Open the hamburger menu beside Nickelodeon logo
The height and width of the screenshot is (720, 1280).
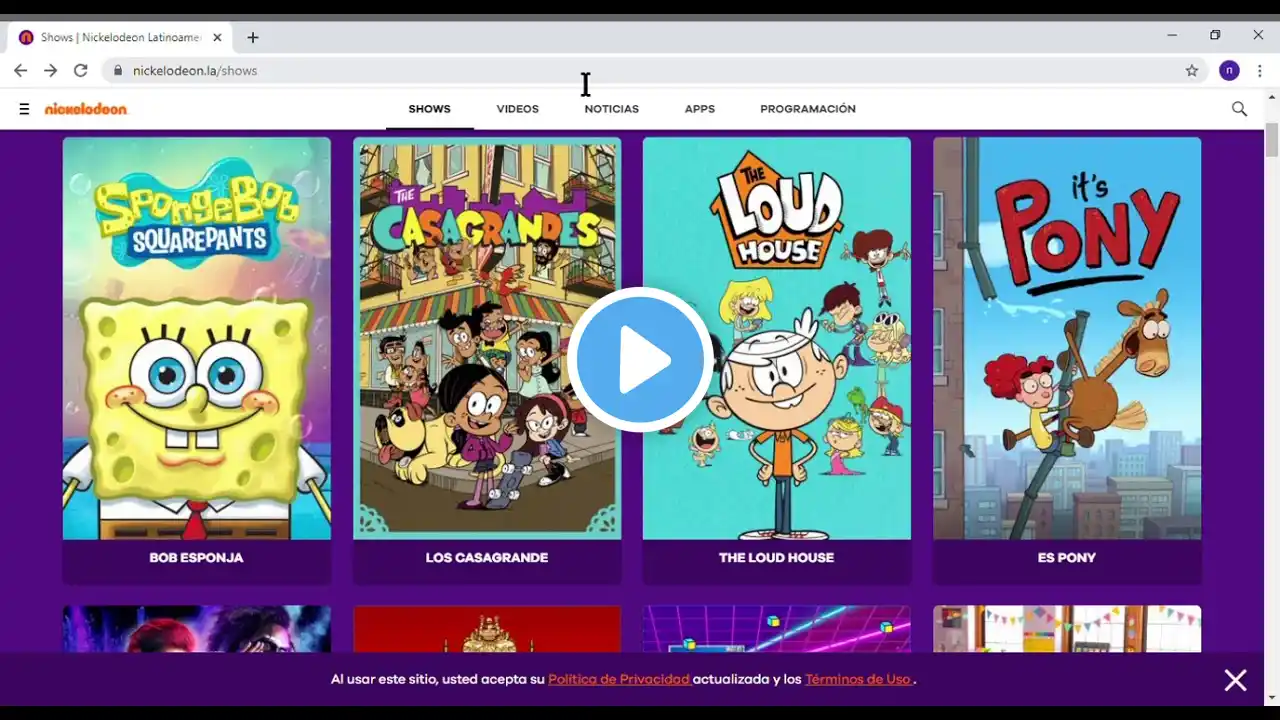coord(24,109)
